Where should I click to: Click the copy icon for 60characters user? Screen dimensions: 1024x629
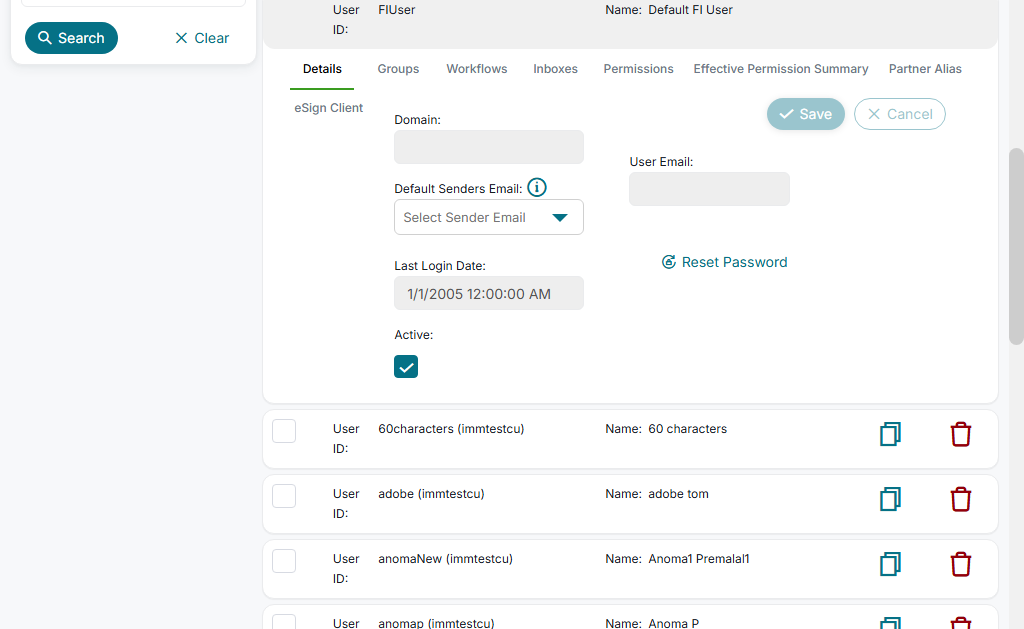890,434
